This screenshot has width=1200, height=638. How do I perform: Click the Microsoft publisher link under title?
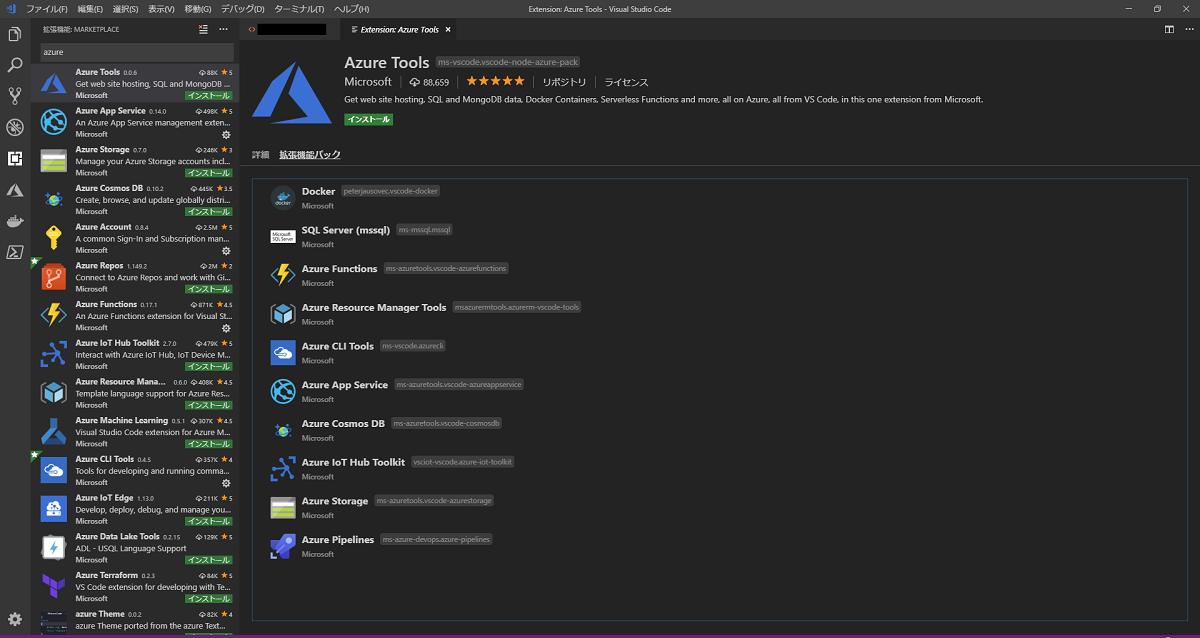click(368, 82)
